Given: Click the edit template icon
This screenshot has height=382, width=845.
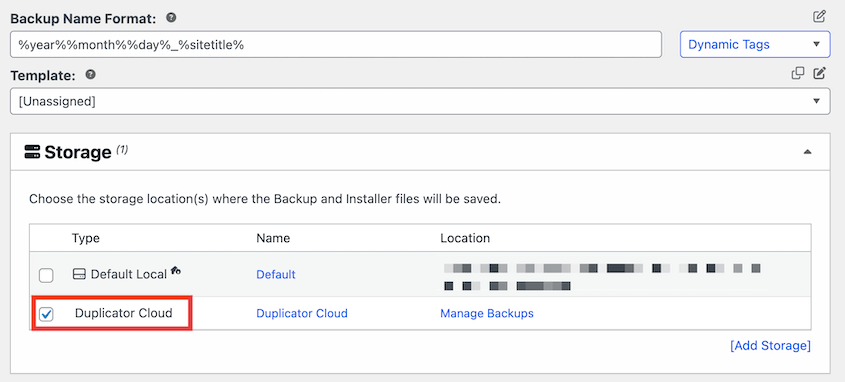Looking at the screenshot, I should click(820, 73).
